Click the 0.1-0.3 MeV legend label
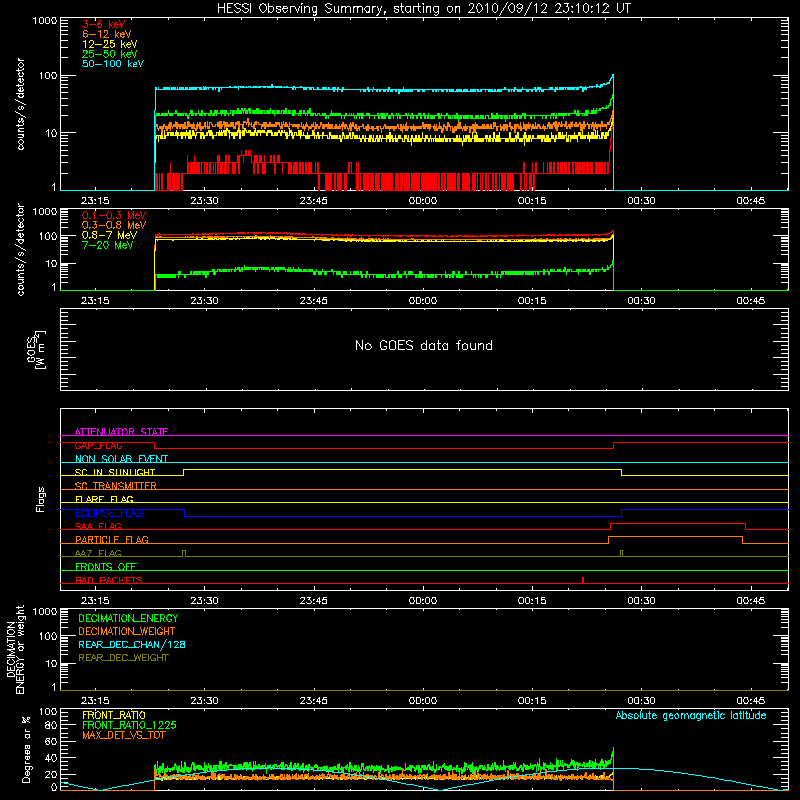 click(114, 215)
